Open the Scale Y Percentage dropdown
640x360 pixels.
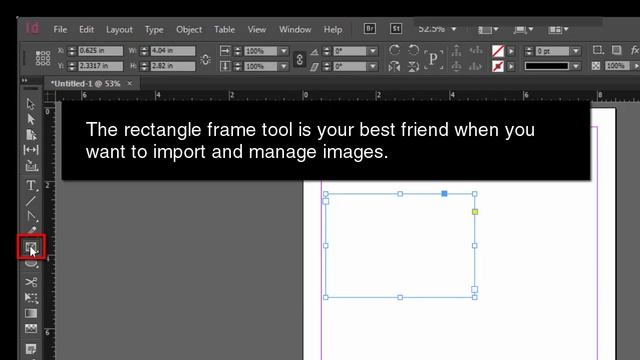click(283, 66)
